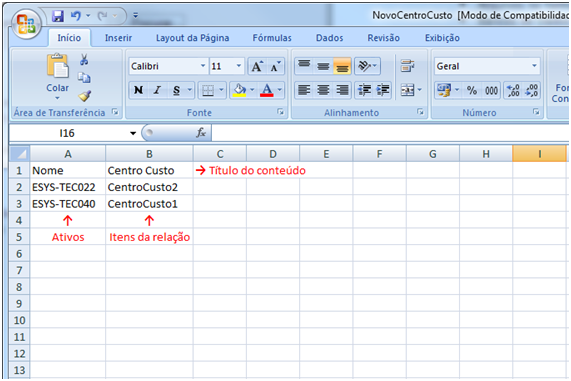Viewport: 571px width, 381px height.
Task: Open Número group dialog launcher
Action: tap(536, 112)
